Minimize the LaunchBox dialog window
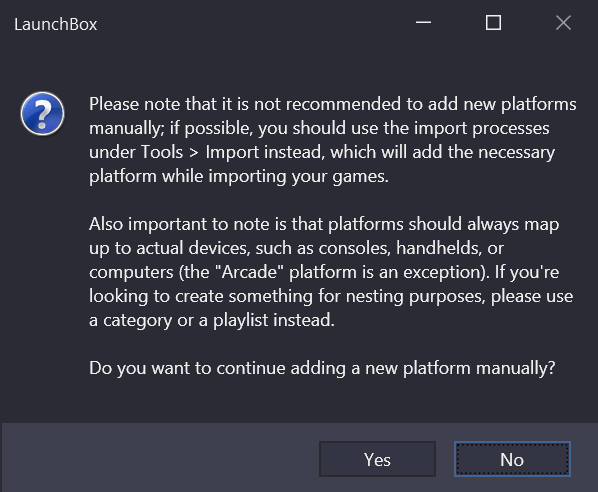598x492 pixels. coord(423,23)
